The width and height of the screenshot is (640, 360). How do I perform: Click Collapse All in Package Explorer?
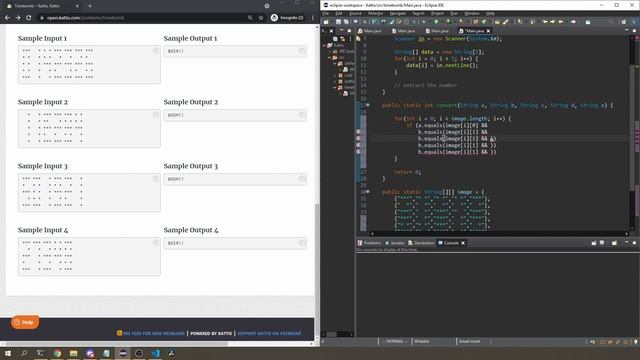click(335, 39)
